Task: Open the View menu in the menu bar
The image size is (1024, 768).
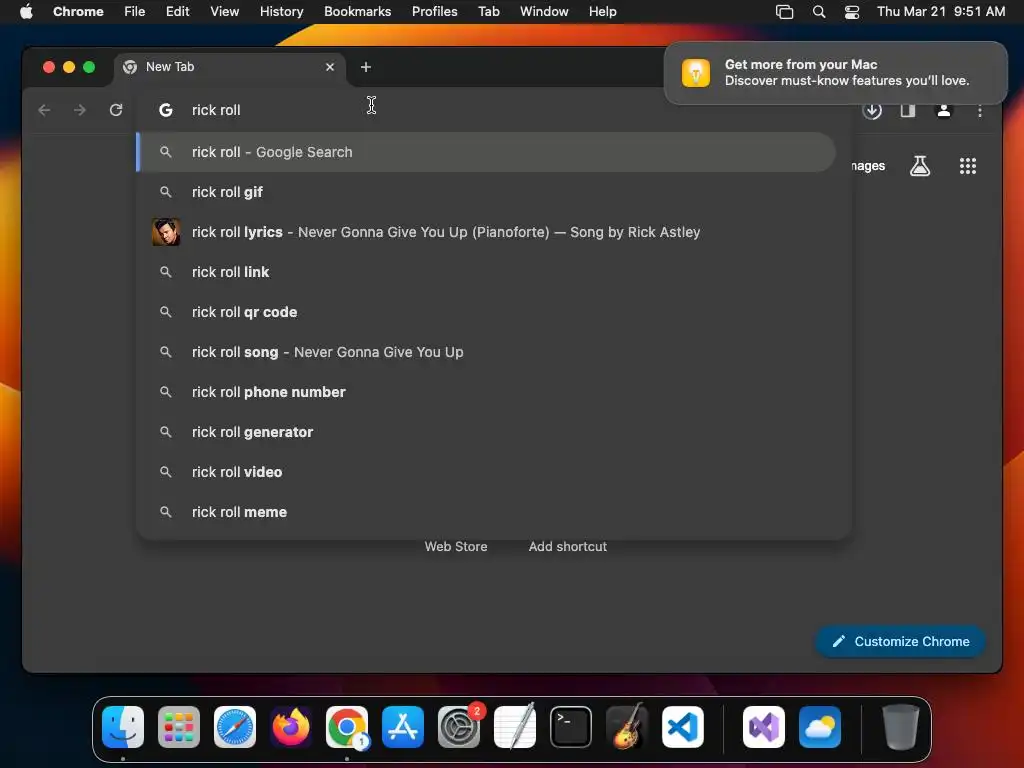Action: pos(224,12)
